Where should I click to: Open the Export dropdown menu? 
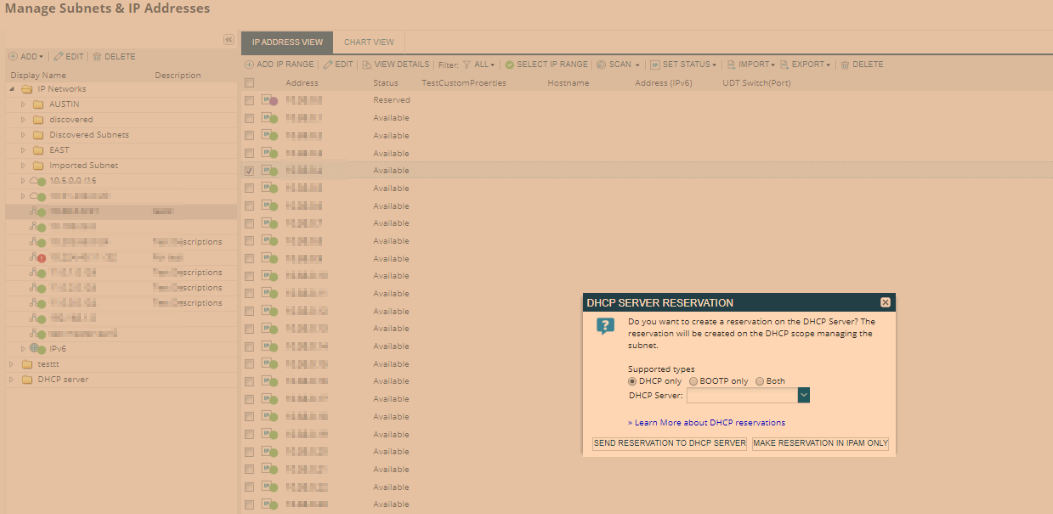805,65
